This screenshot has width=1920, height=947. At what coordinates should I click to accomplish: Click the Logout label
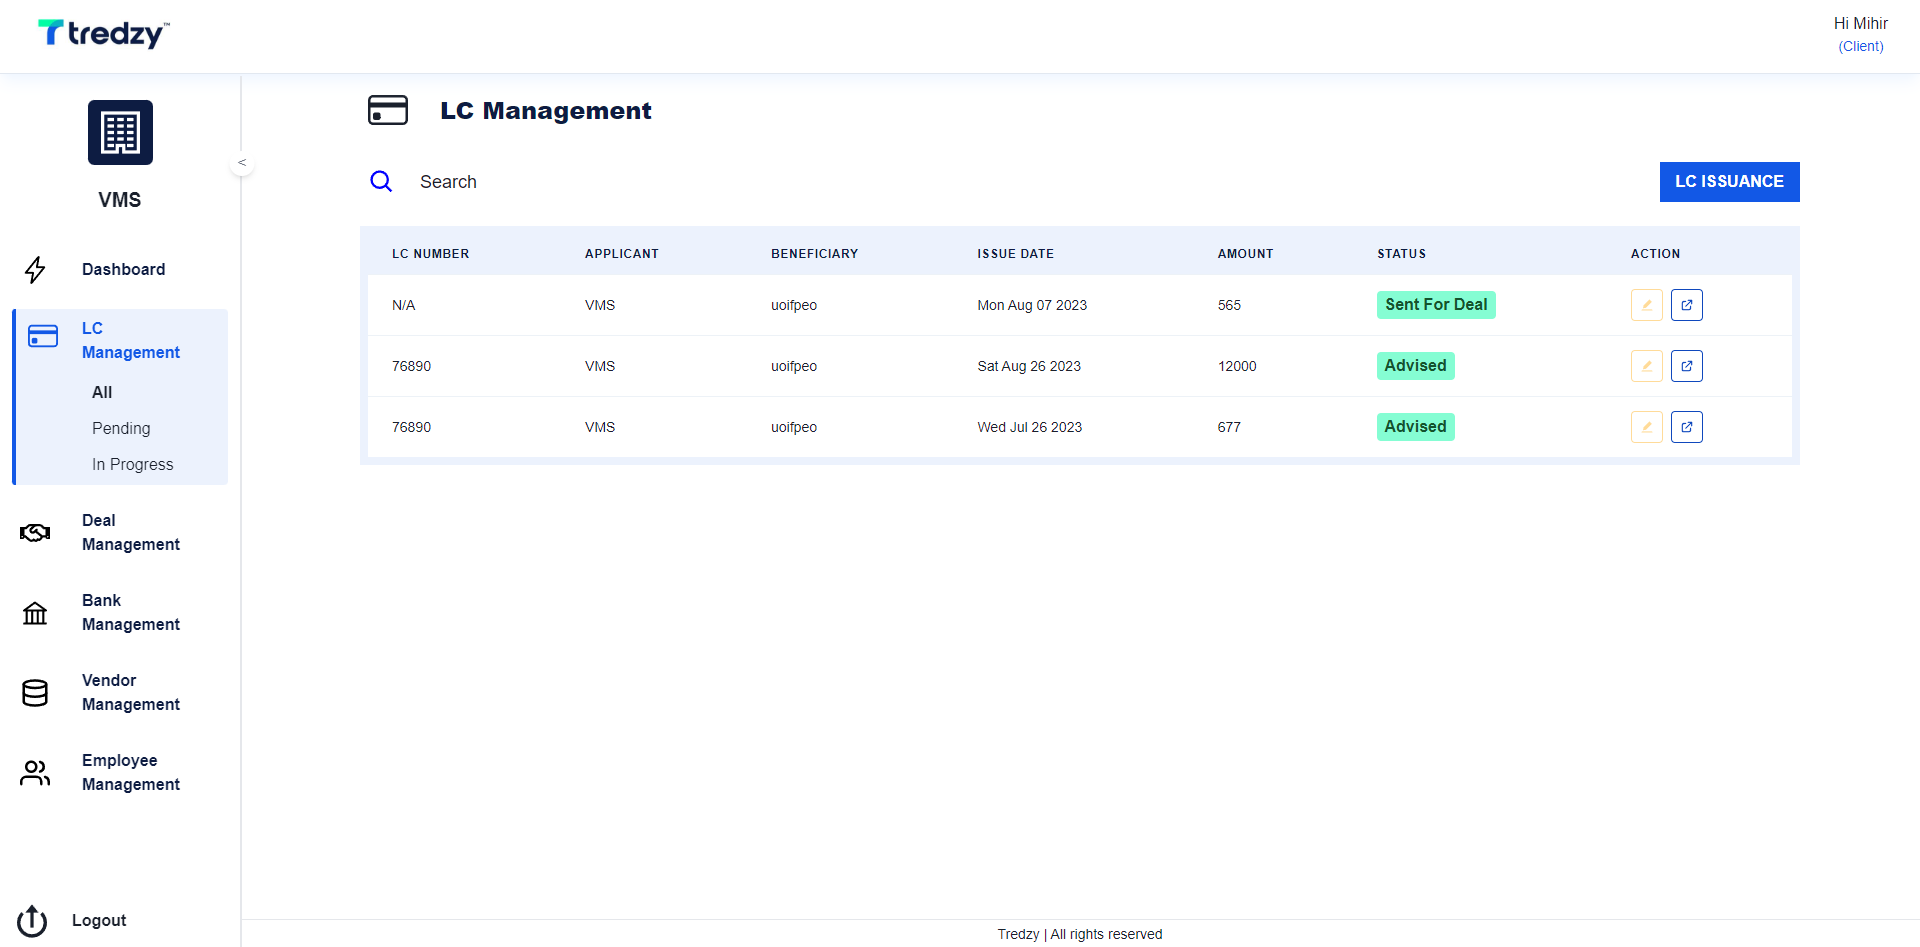(x=99, y=921)
